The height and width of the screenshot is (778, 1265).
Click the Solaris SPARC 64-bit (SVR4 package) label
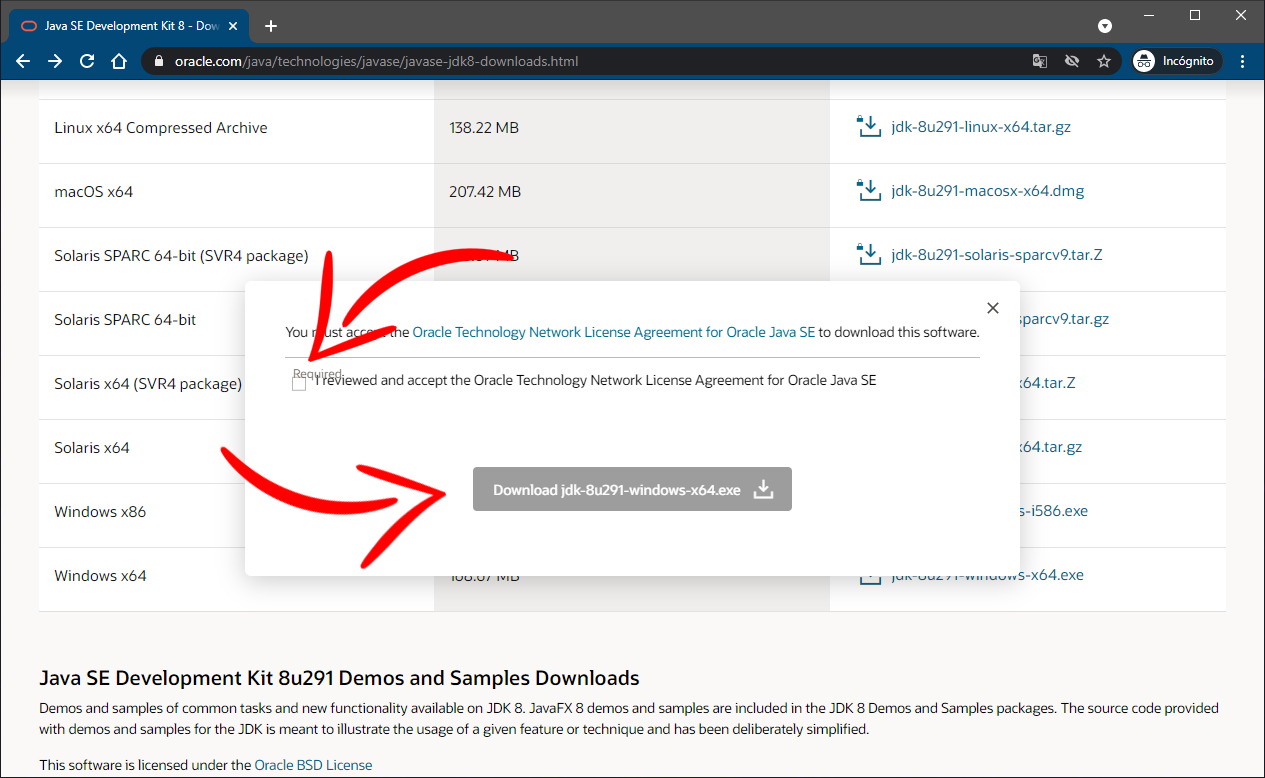[x=181, y=255]
